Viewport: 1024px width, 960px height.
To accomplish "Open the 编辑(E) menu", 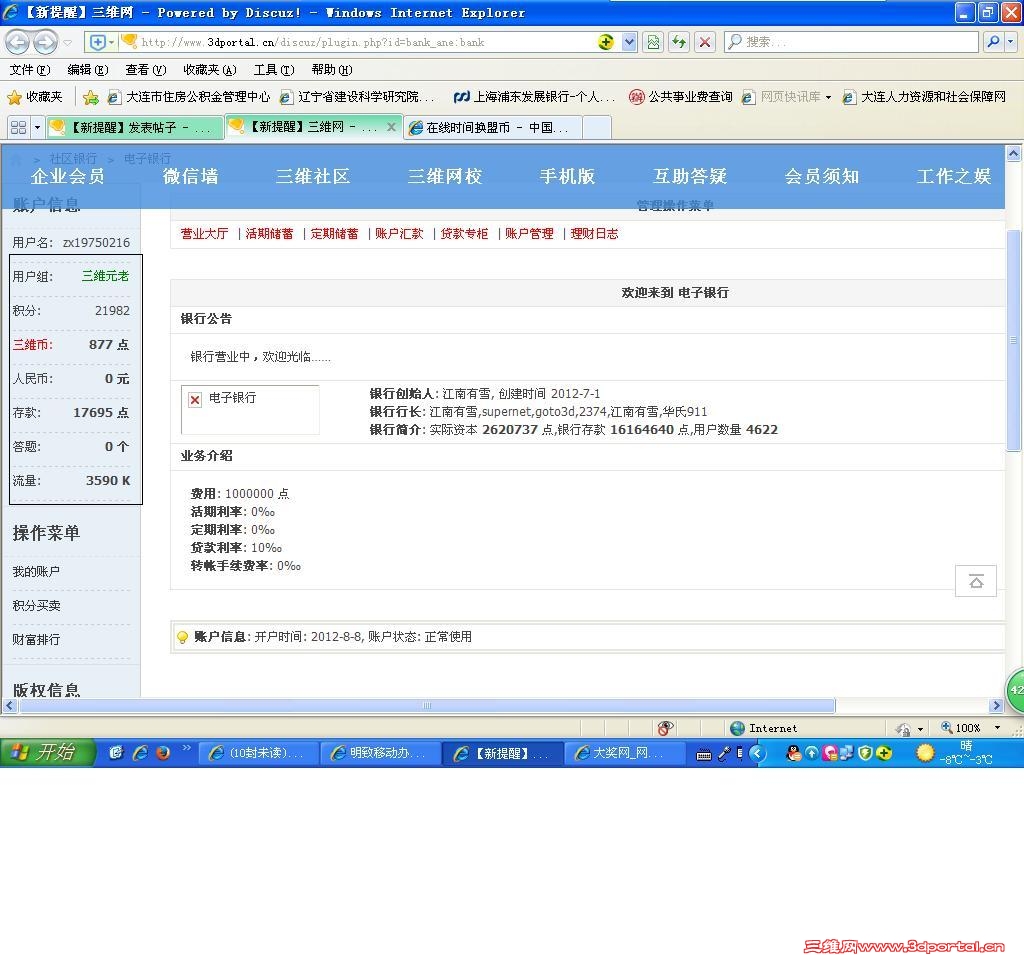I will point(88,70).
